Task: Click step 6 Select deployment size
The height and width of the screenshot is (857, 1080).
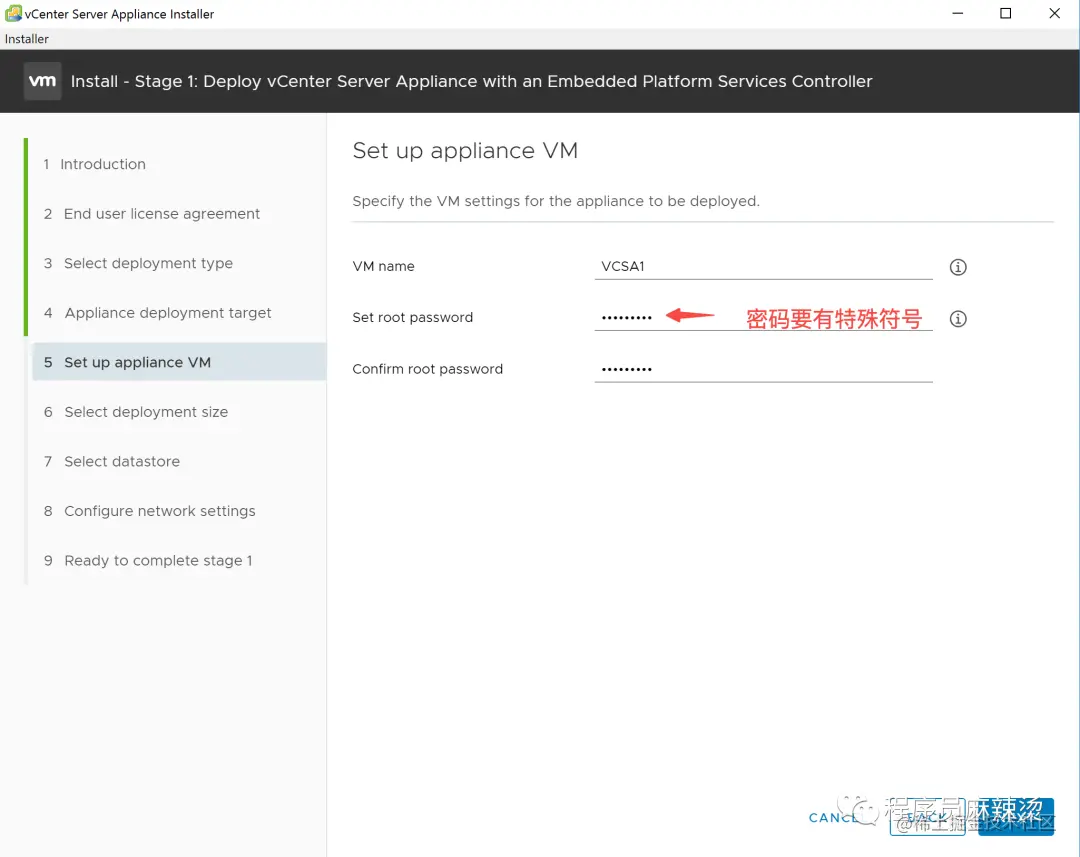Action: [136, 412]
